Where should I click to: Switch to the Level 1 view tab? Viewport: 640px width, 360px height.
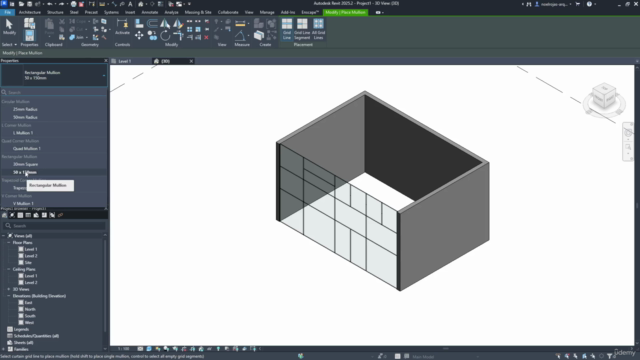124,61
